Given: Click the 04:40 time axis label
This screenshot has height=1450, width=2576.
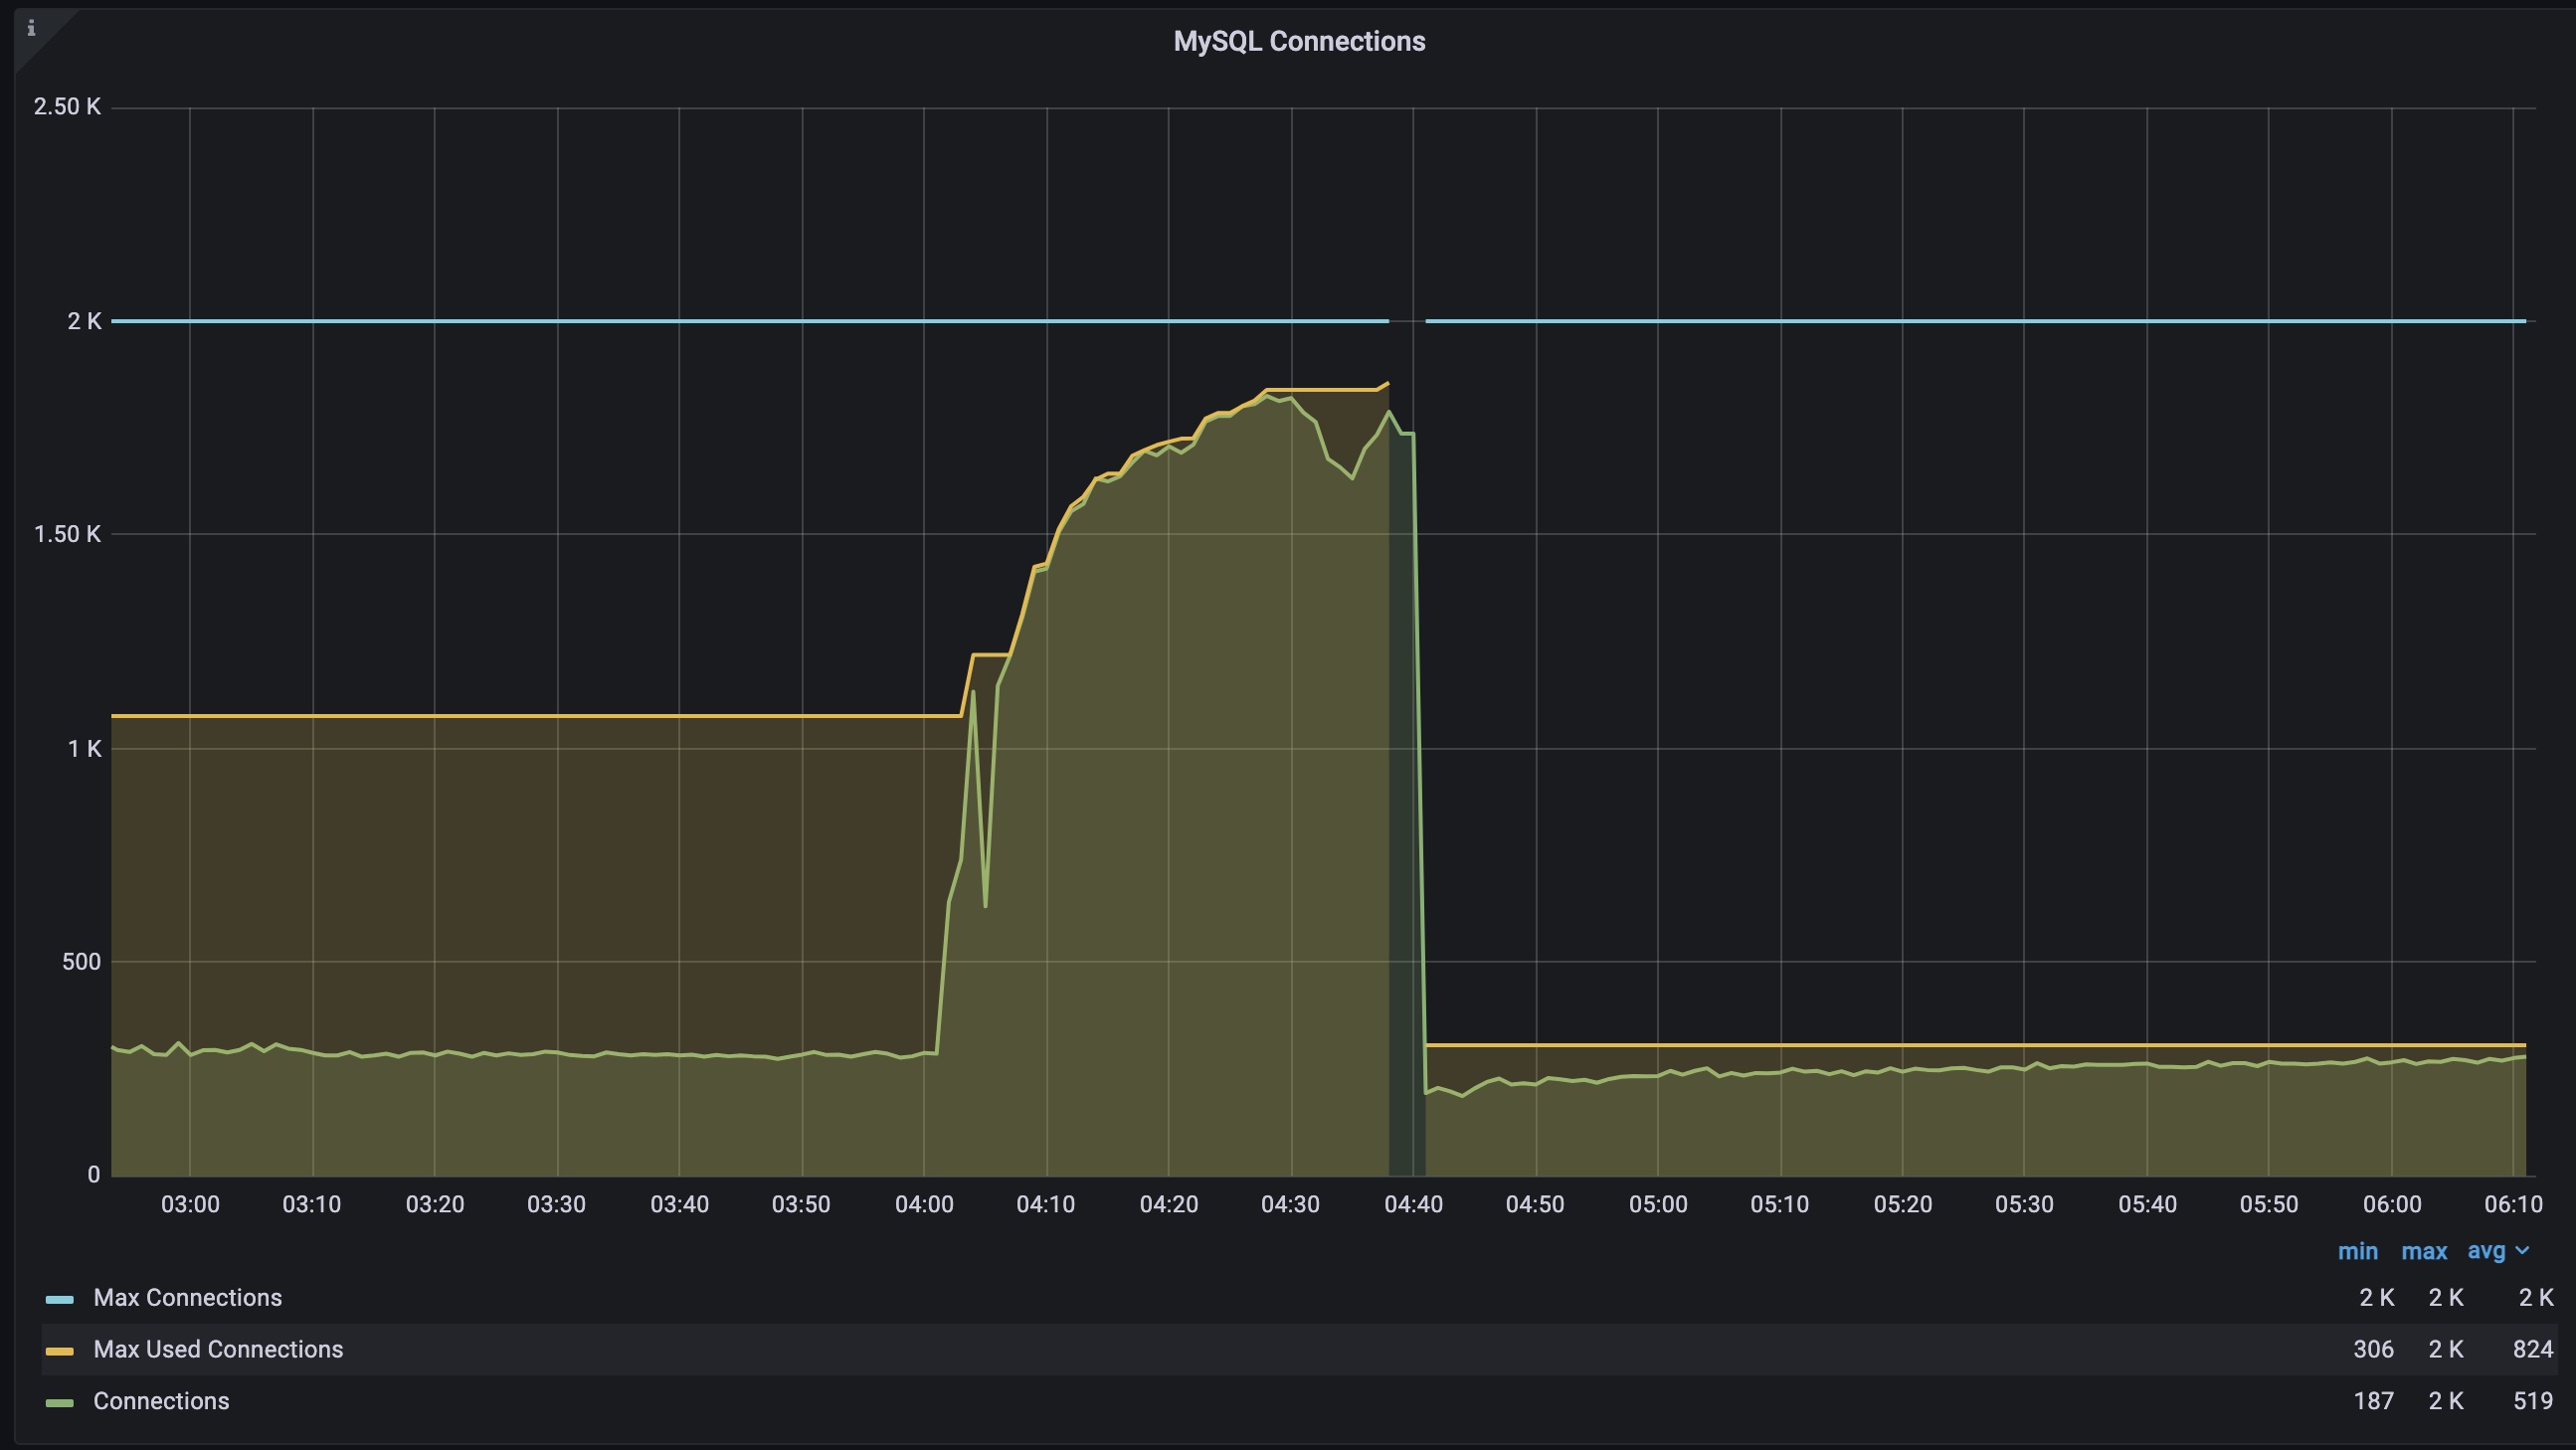Looking at the screenshot, I should click(1413, 1205).
